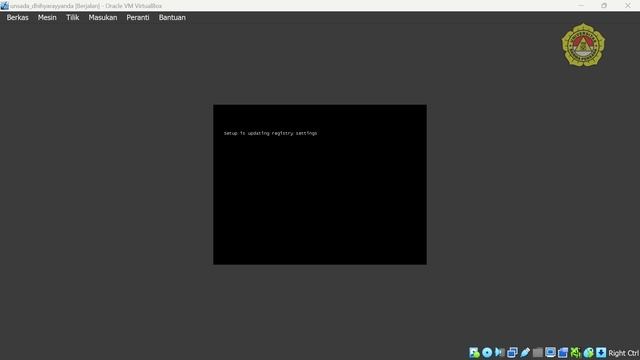The width and height of the screenshot is (640, 360).
Task: Open the Mesin menu
Action: coord(47,18)
